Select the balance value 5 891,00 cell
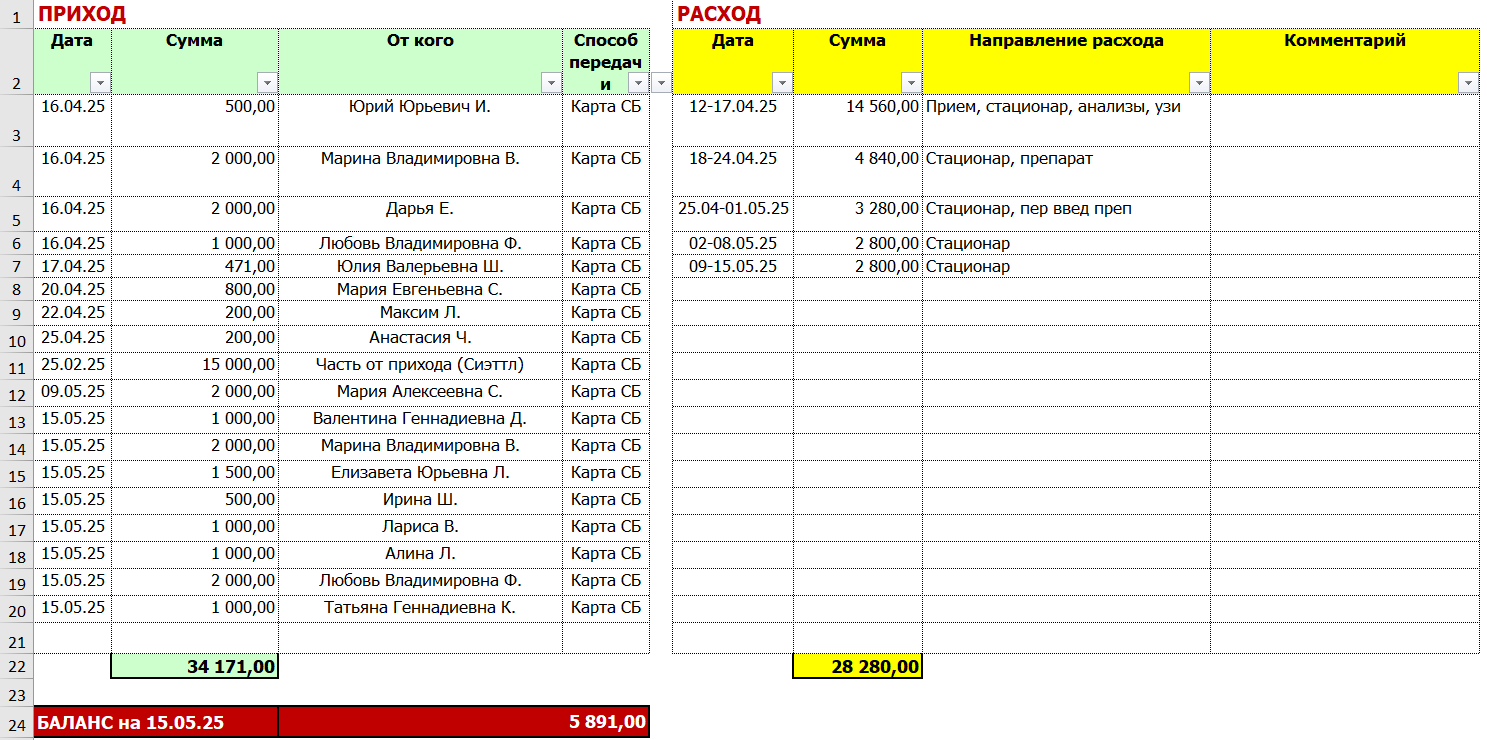The width and height of the screenshot is (1487, 740). [x=464, y=722]
